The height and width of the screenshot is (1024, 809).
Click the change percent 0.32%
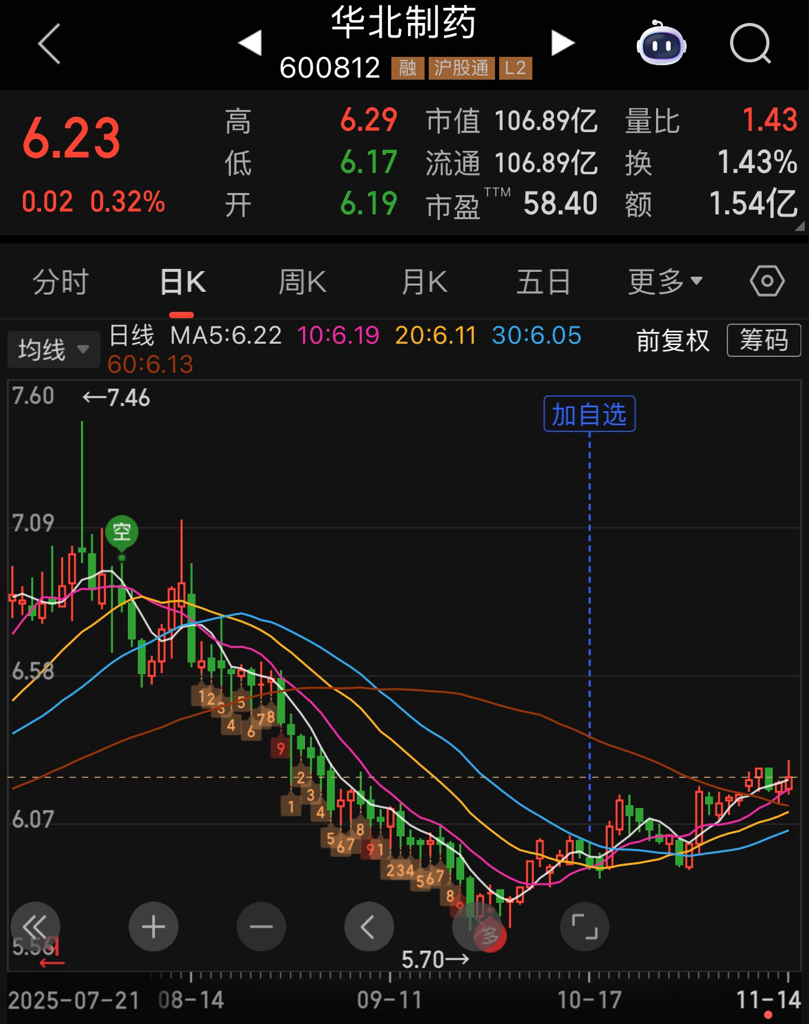(127, 202)
